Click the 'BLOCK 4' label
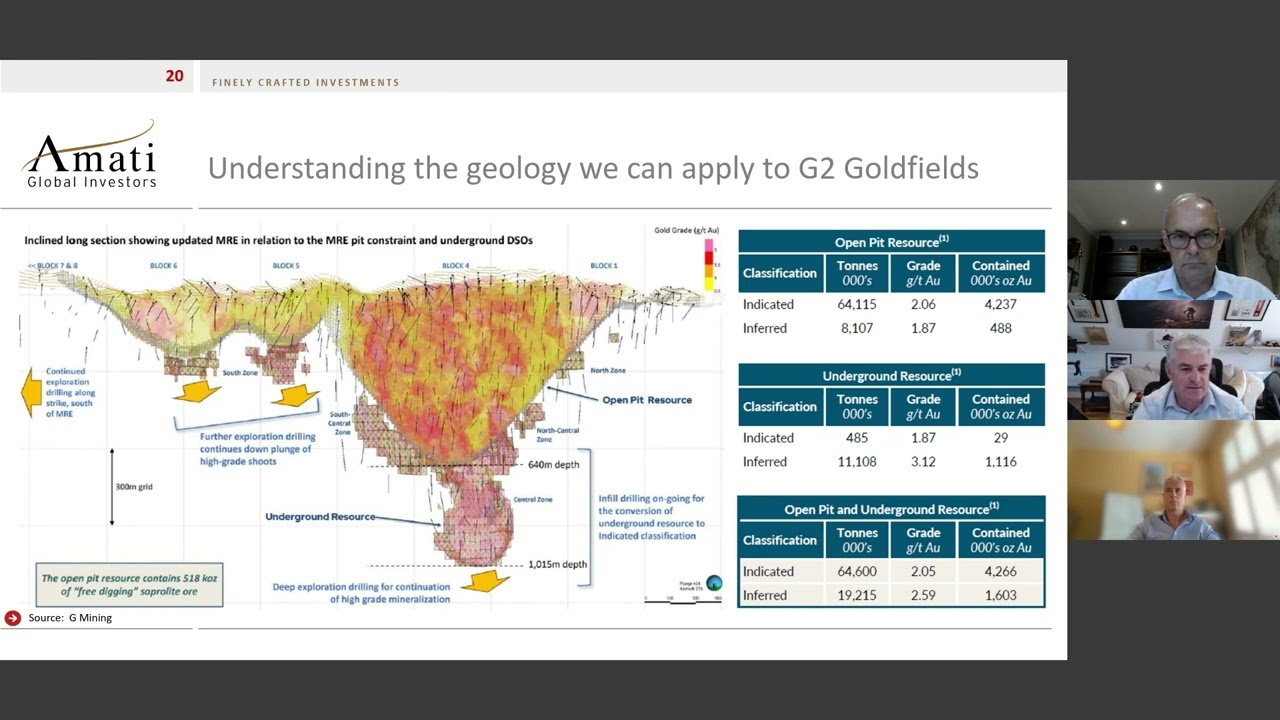The width and height of the screenshot is (1280, 720). (x=455, y=266)
